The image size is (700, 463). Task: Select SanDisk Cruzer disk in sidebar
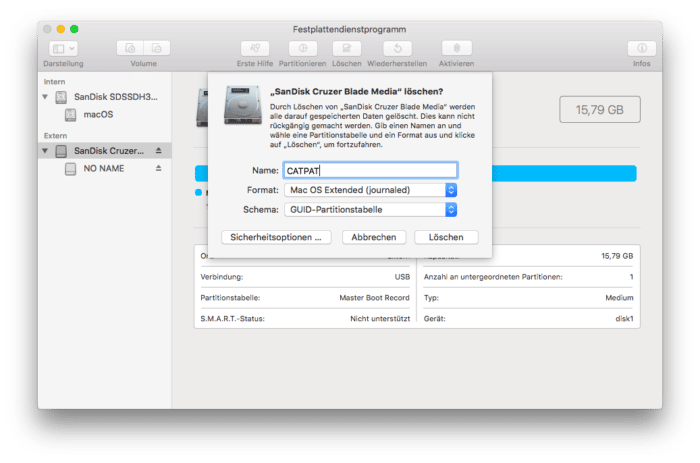(105, 151)
